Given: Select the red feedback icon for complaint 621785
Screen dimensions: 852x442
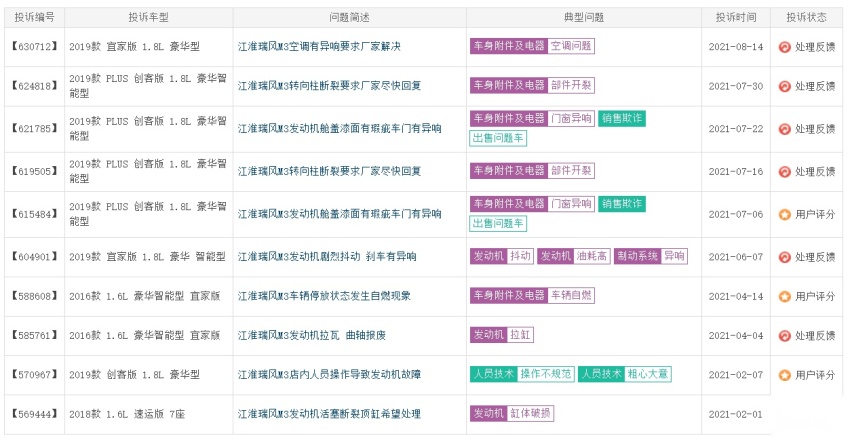Looking at the screenshot, I should [x=784, y=129].
